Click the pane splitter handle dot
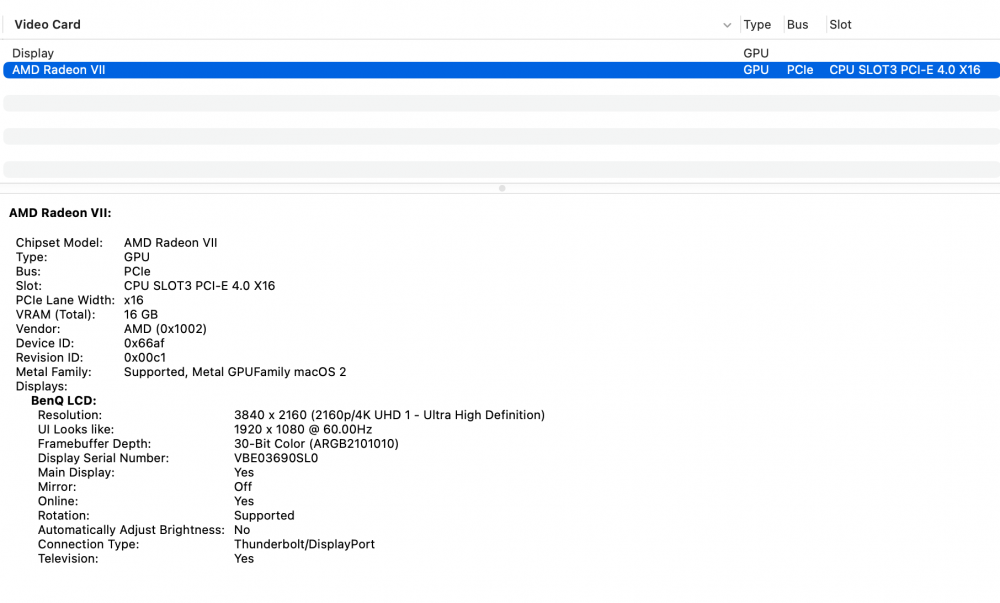 [502, 188]
